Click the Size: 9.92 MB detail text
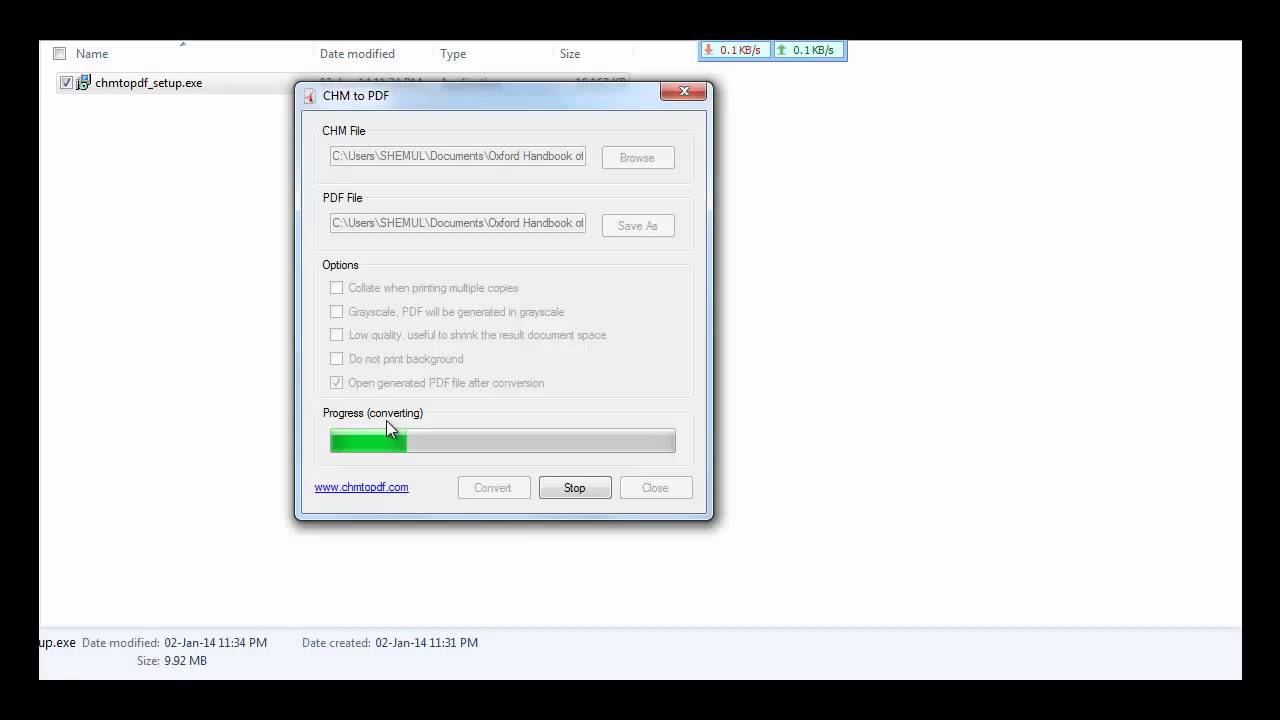 tap(172, 661)
